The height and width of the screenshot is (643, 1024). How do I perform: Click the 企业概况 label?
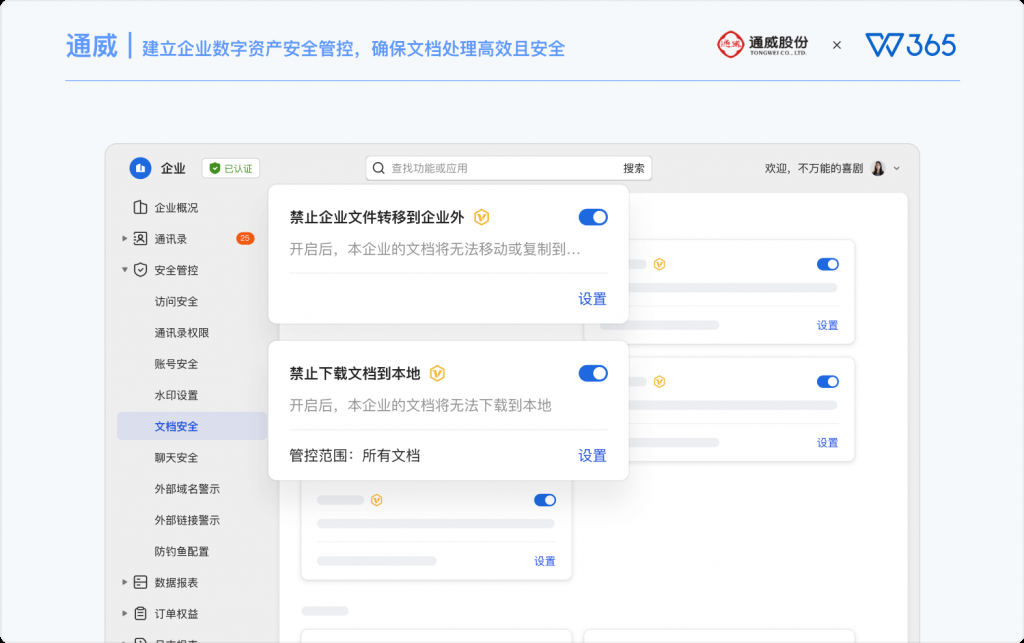coord(176,208)
